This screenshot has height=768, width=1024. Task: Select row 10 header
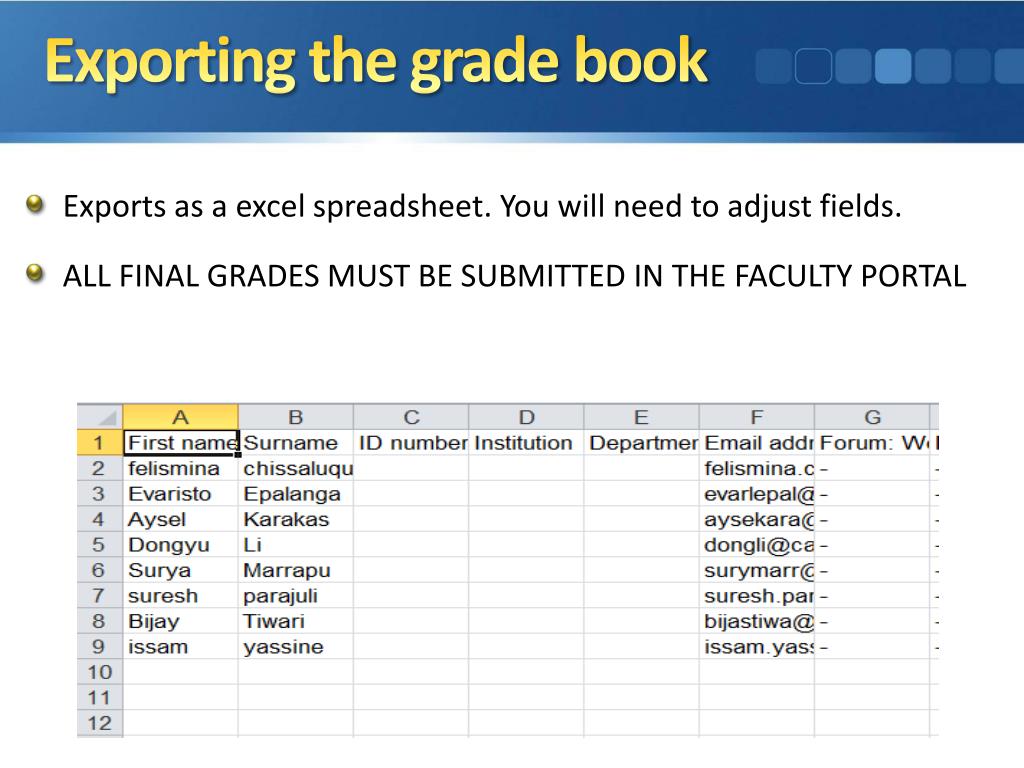point(100,672)
